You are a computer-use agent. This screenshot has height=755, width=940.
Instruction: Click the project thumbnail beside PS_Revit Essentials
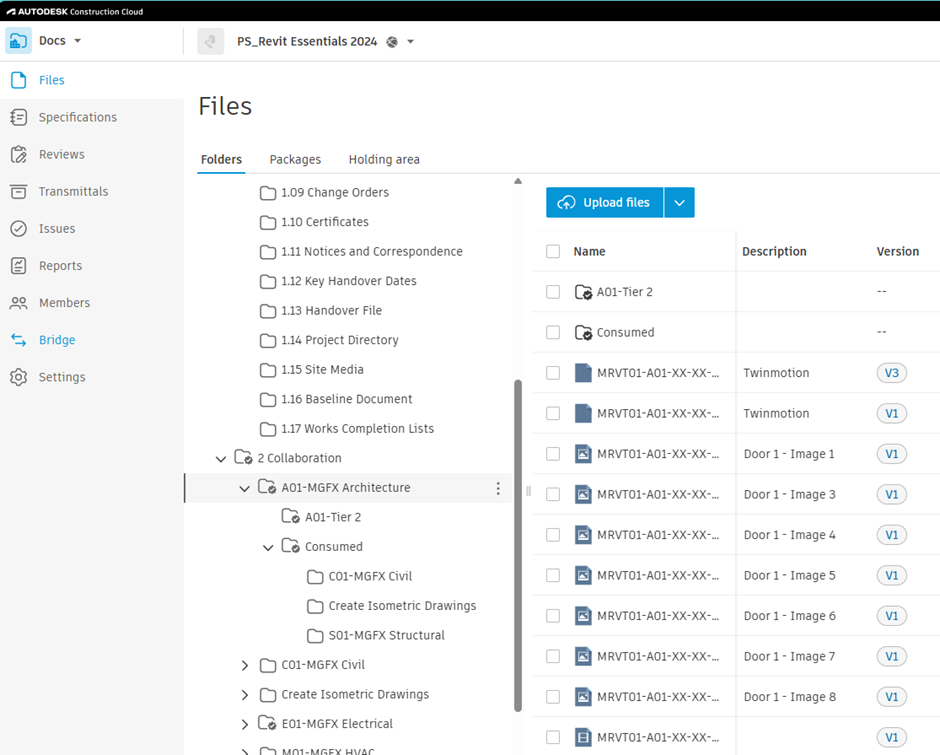tap(210, 41)
